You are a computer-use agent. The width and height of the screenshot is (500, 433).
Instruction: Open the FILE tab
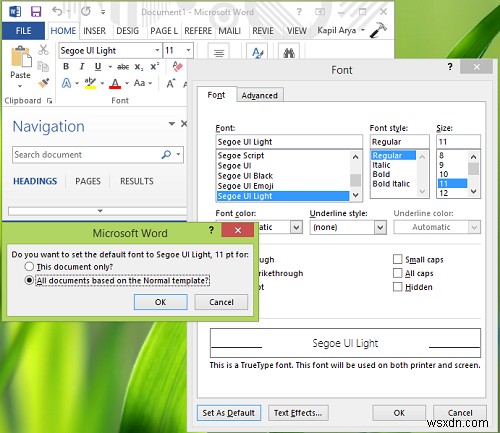pos(23,31)
